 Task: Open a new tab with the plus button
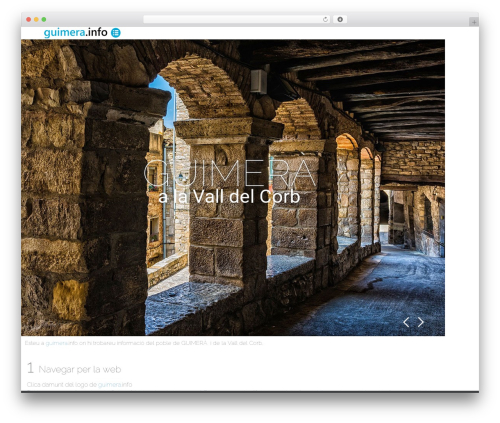coord(474,22)
